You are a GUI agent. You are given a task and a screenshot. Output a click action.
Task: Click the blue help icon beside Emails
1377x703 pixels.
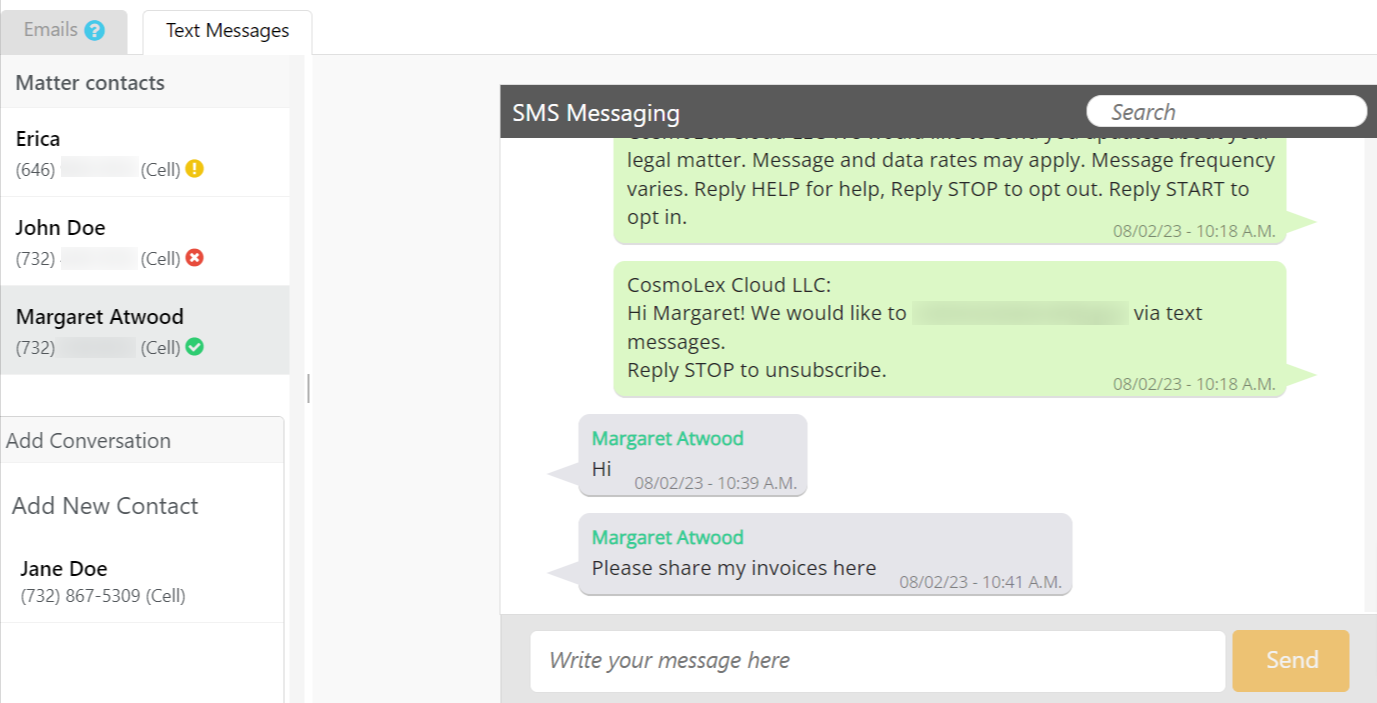click(x=94, y=31)
